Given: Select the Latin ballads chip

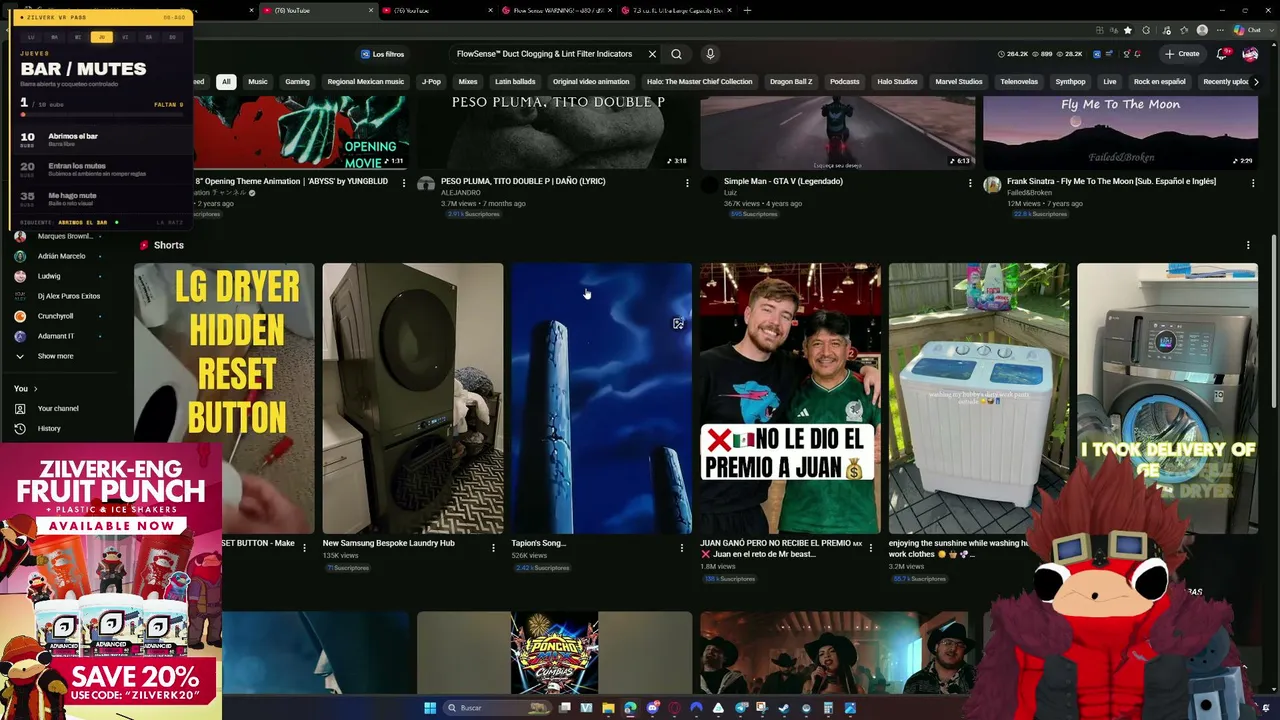Looking at the screenshot, I should point(515,82).
